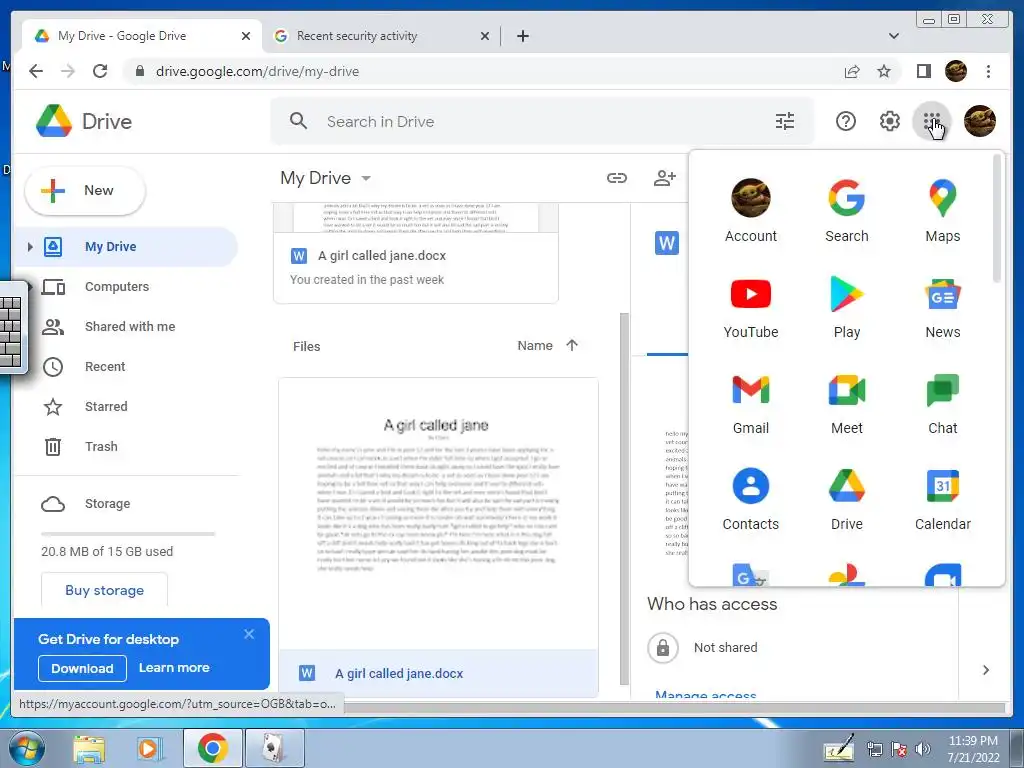The width and height of the screenshot is (1024, 768).
Task: Open Drive icon in apps panel
Action: tap(846, 499)
